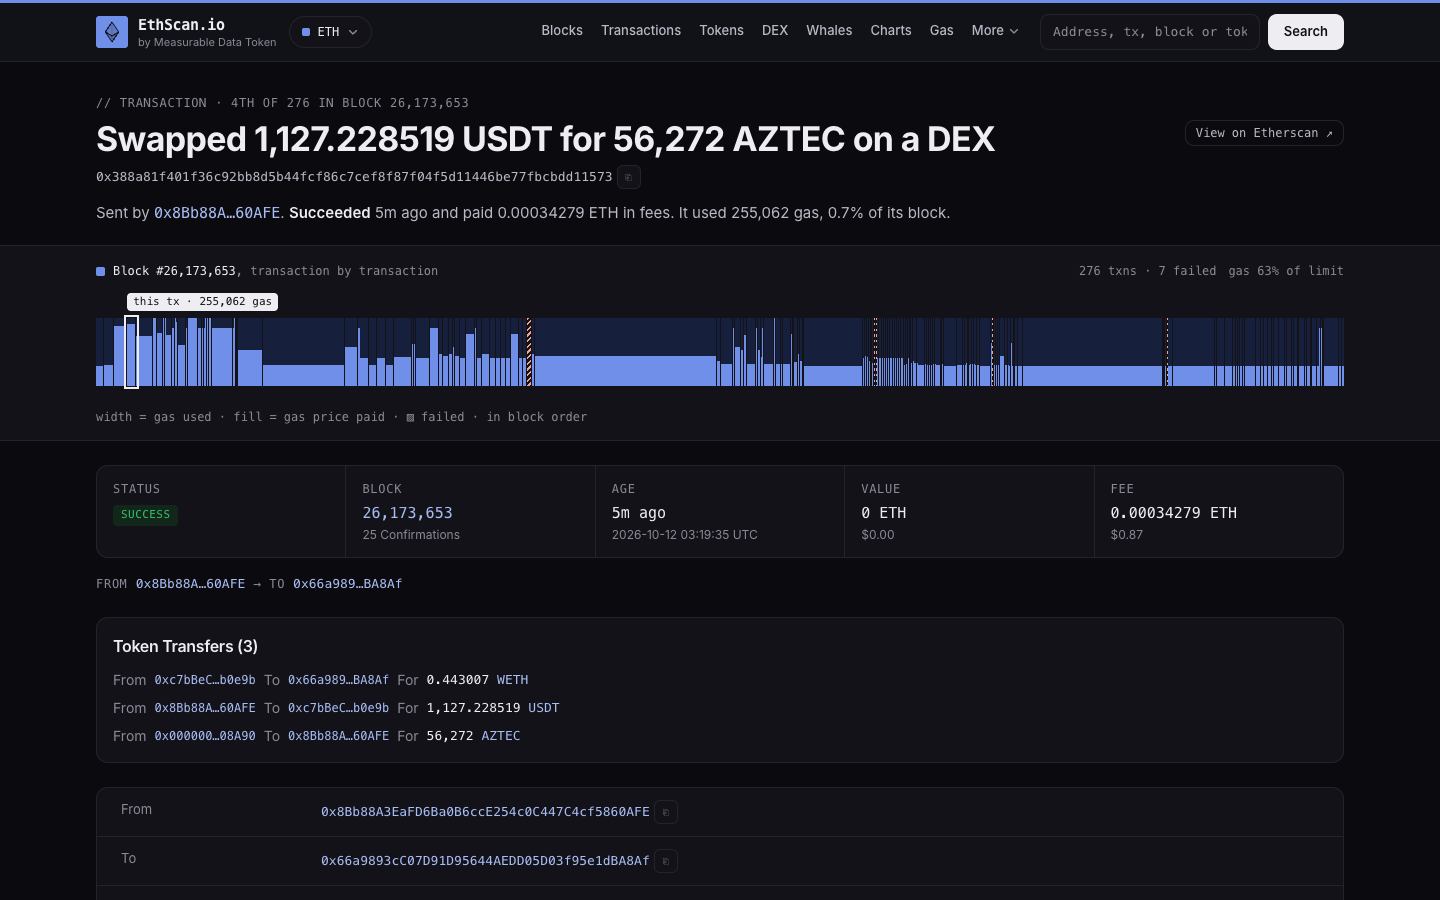This screenshot has height=900, width=1440.
Task: Click the 1,127.228519 amount in USDT row
Action: click(473, 708)
